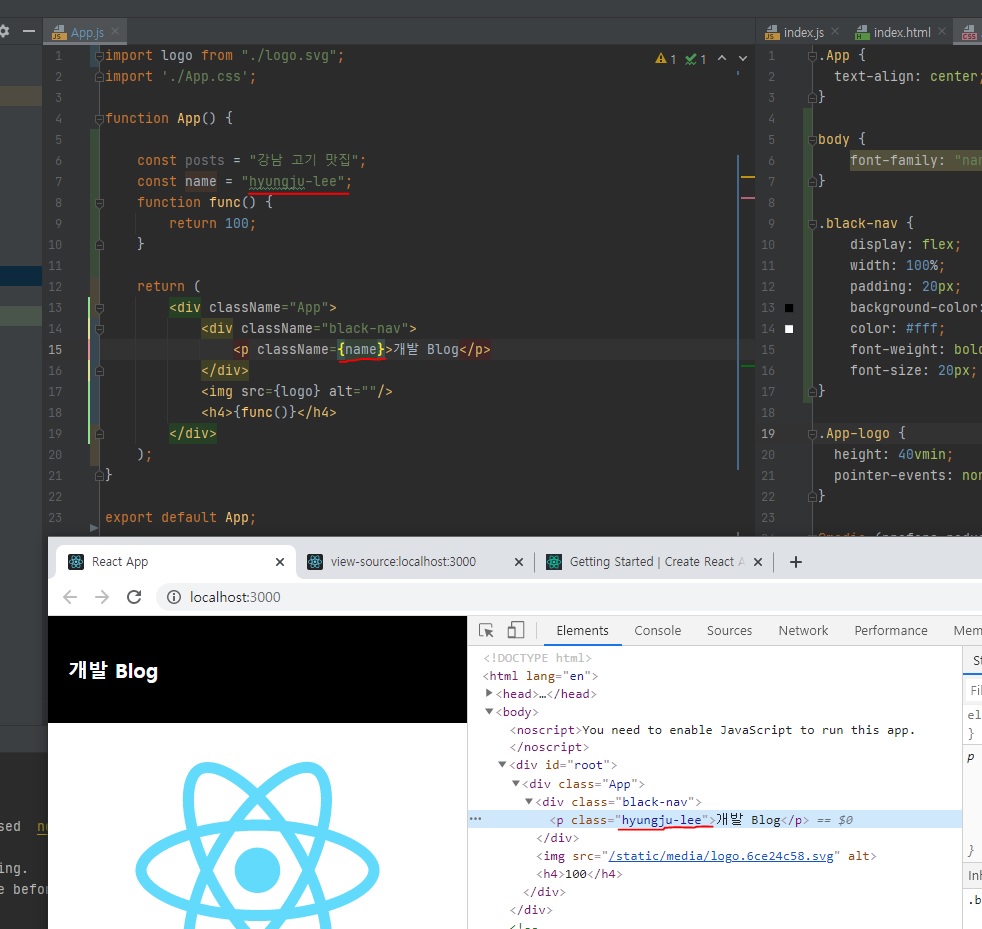This screenshot has height=929, width=982.
Task: Switch to the index.js editor tab
Action: coord(804,33)
